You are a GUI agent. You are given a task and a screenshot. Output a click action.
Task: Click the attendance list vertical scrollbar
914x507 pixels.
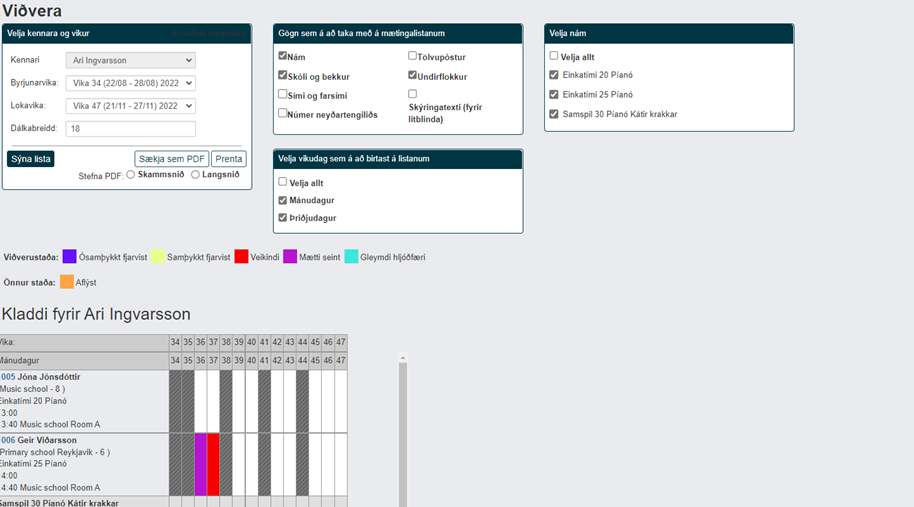(x=403, y=429)
